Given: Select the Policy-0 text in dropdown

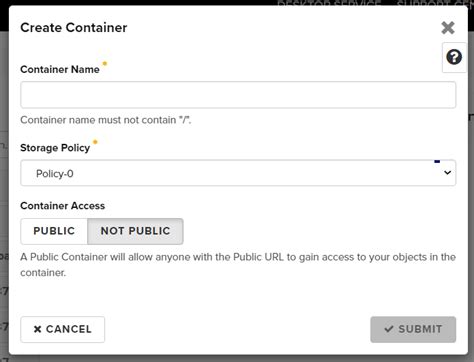Looking at the screenshot, I should [55, 174].
